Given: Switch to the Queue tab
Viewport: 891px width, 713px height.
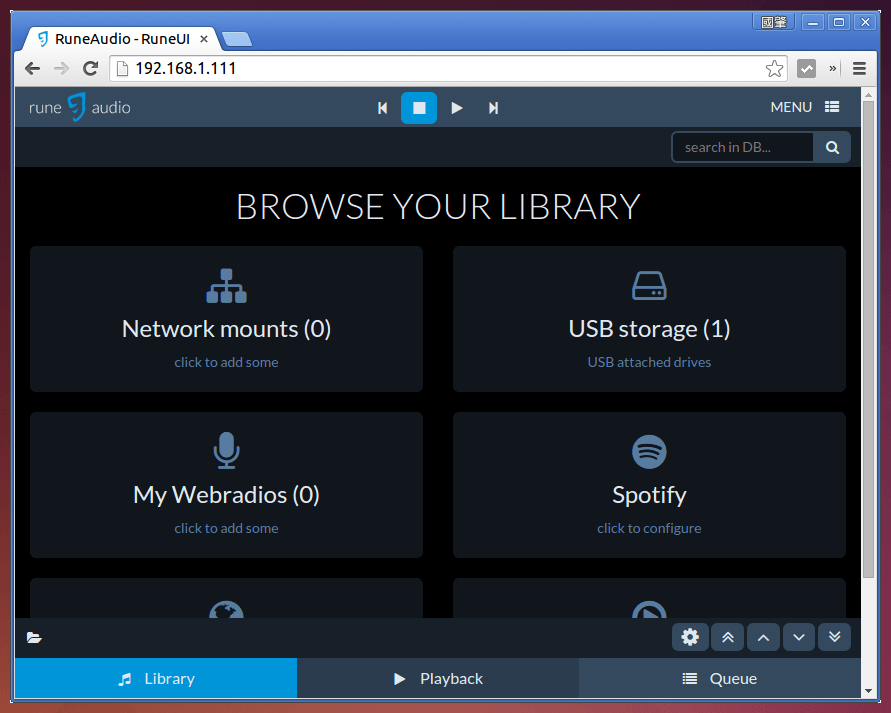Looking at the screenshot, I should (720, 678).
